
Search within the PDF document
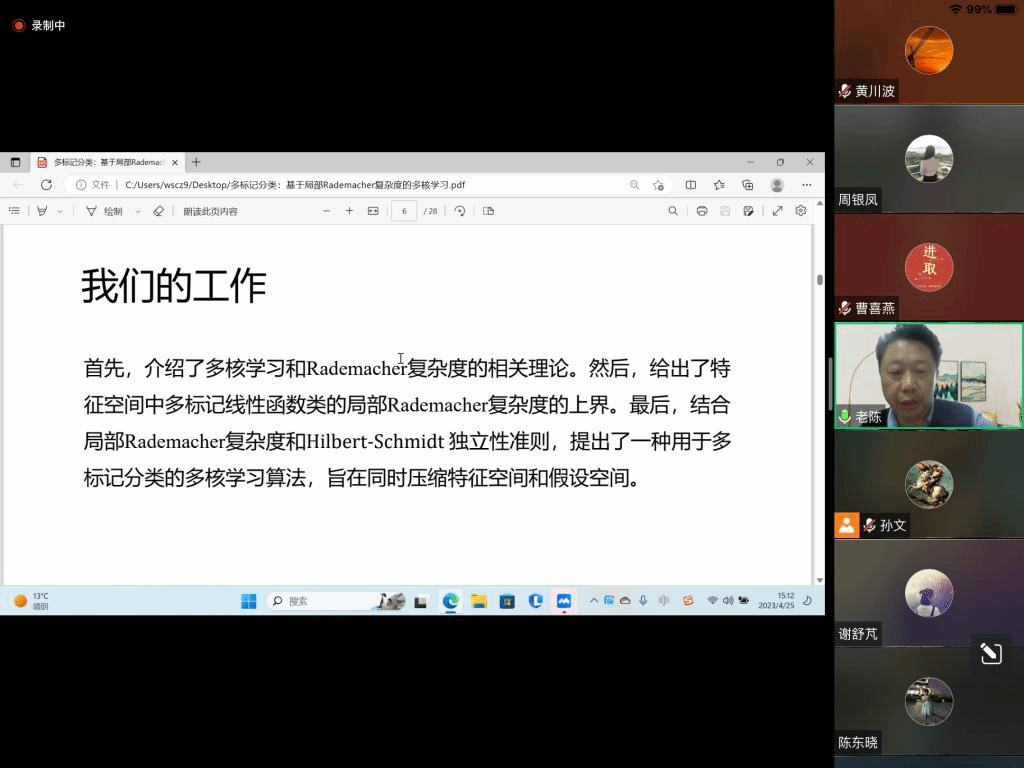pos(673,211)
